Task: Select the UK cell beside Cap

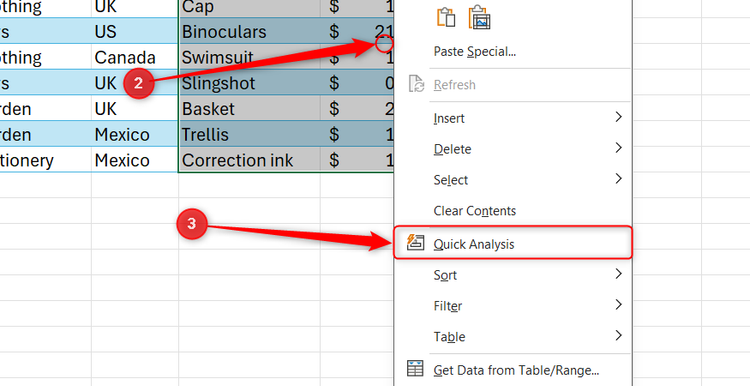Action: tap(135, 8)
